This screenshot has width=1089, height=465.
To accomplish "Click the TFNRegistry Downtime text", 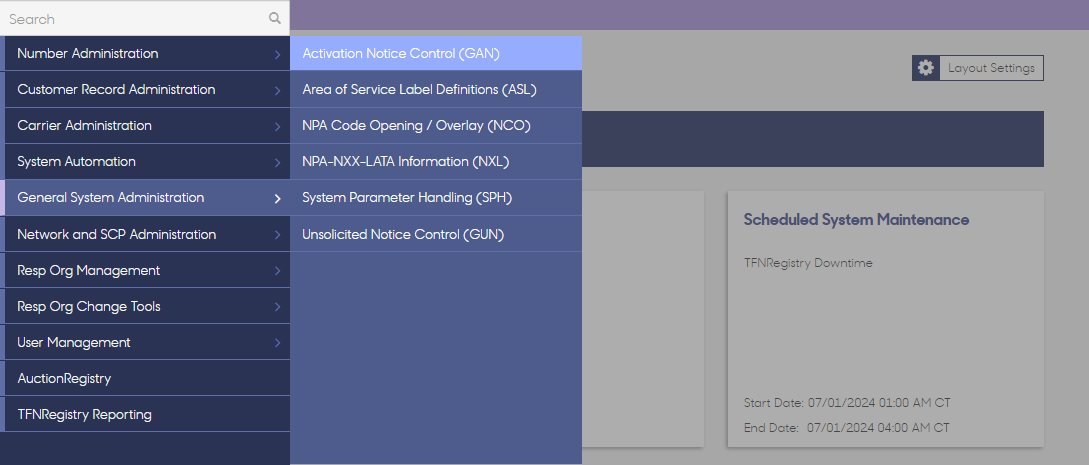I will [808, 263].
